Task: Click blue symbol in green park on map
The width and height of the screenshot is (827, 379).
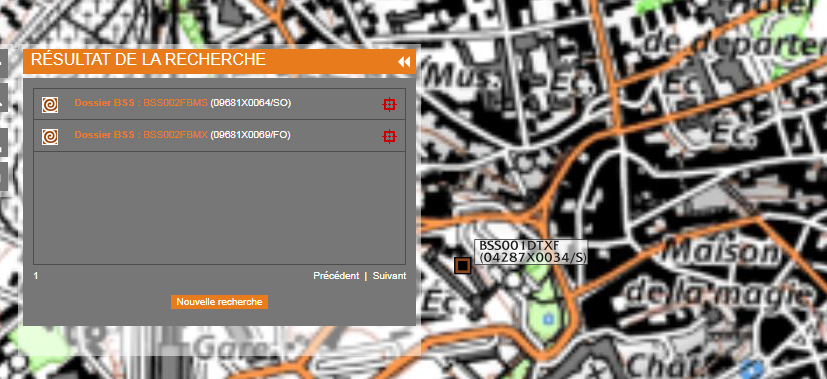Action: pos(548,319)
